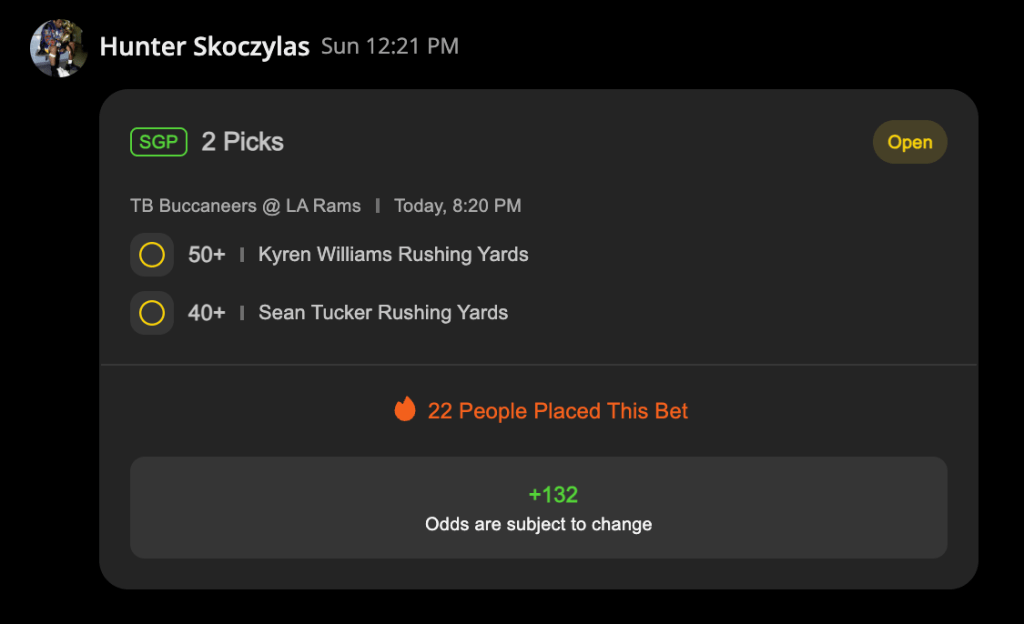Click the orange flame icon
This screenshot has width=1024, height=624.
tap(405, 409)
